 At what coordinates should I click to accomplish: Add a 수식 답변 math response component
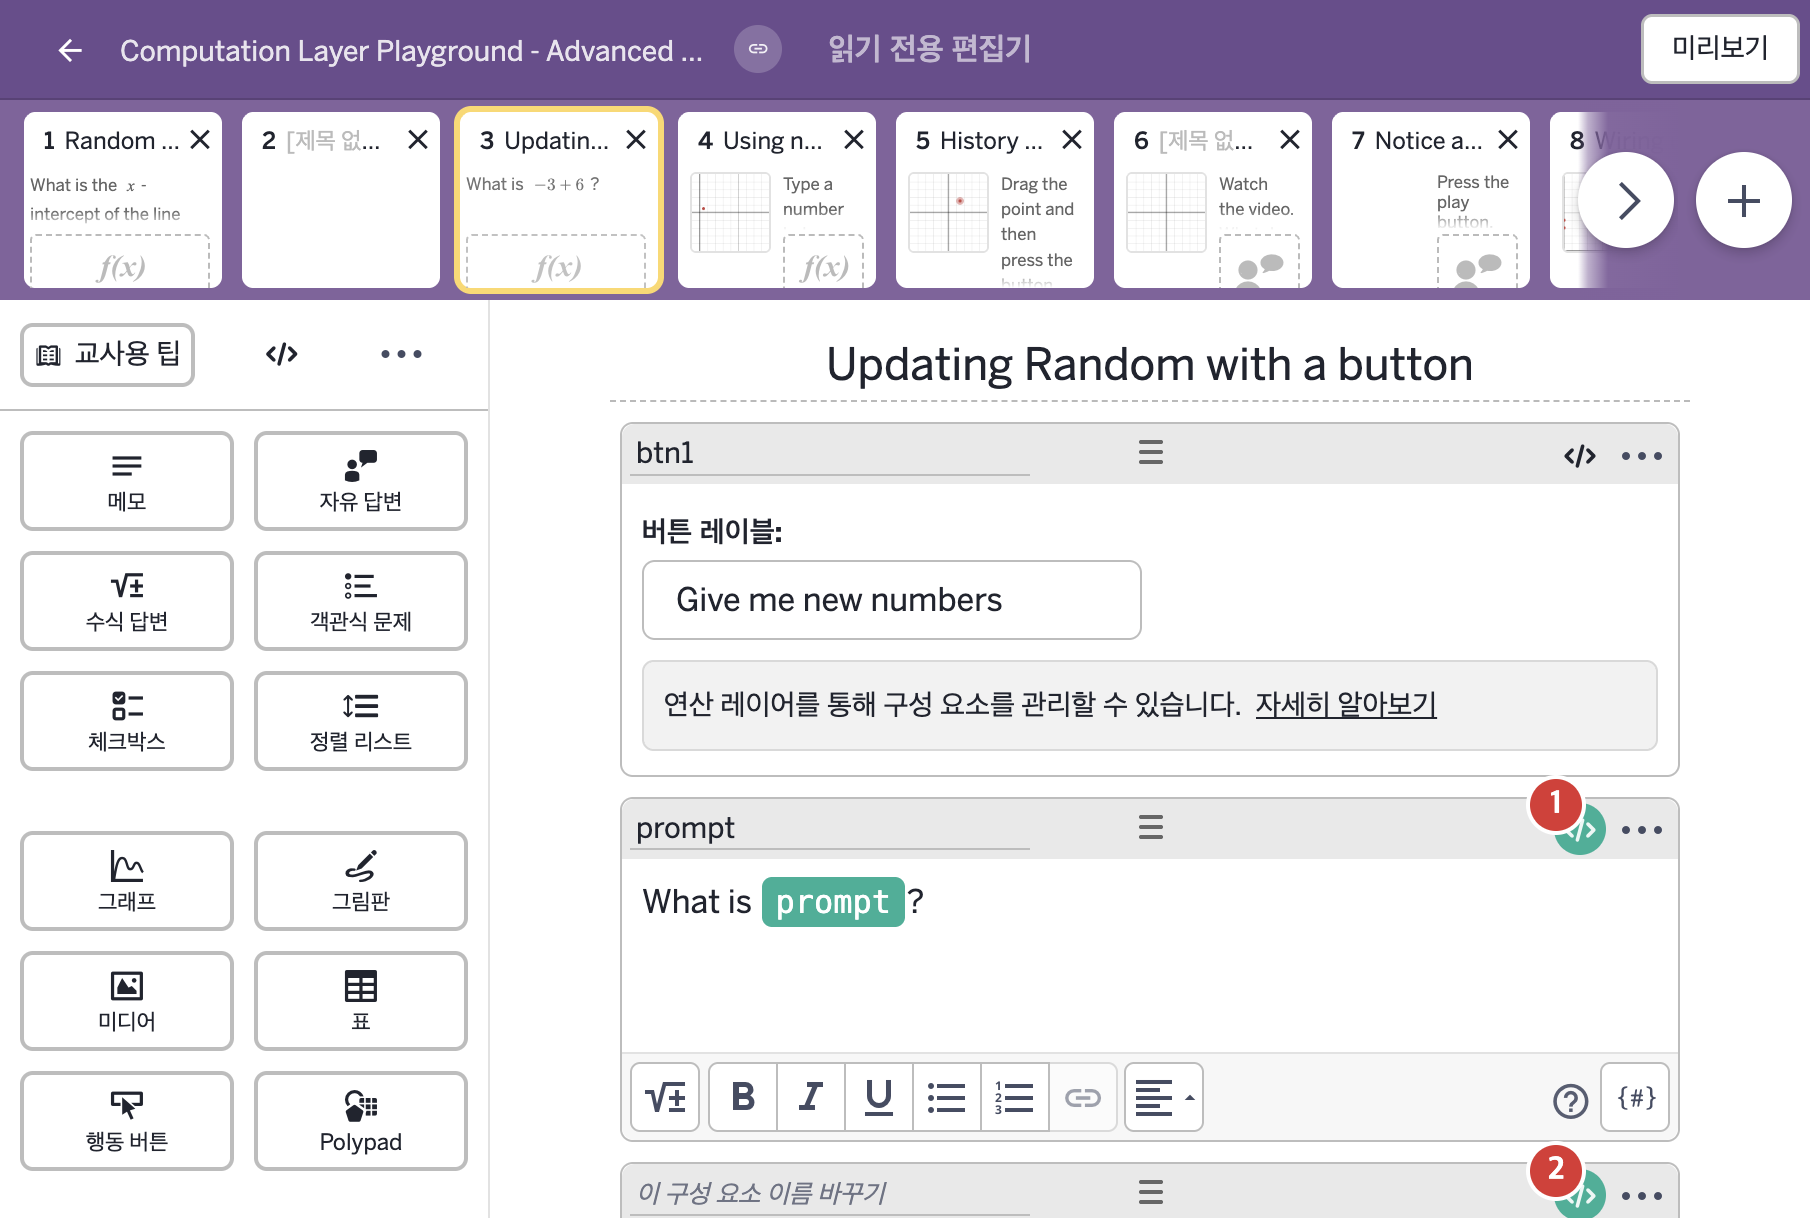[127, 601]
